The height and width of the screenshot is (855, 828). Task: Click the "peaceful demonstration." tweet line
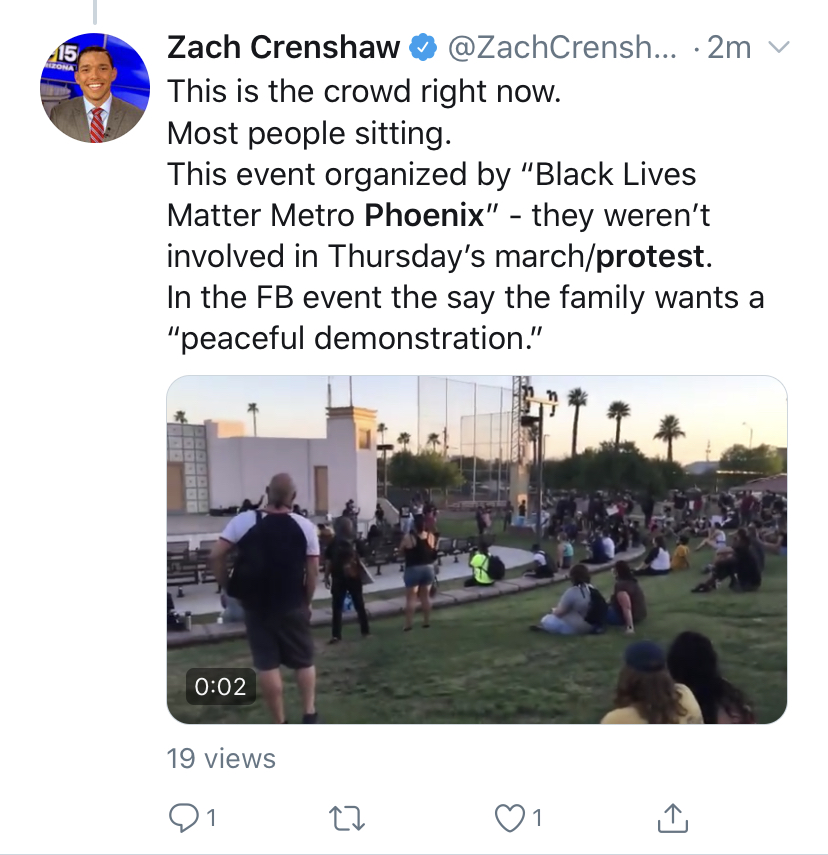pyautogui.click(x=355, y=339)
